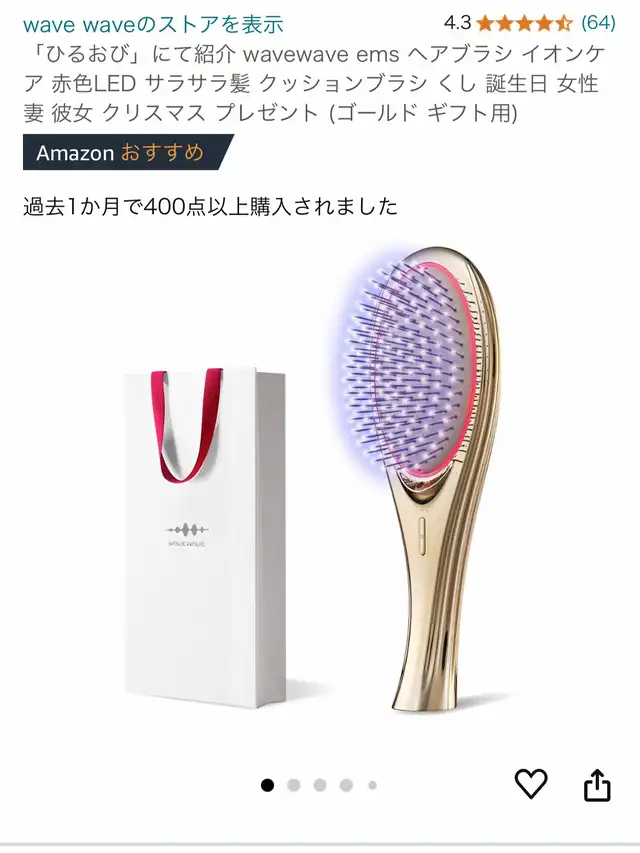Screen dimensions: 640x853
Task: Go to the fourth image dot
Action: click(x=346, y=785)
